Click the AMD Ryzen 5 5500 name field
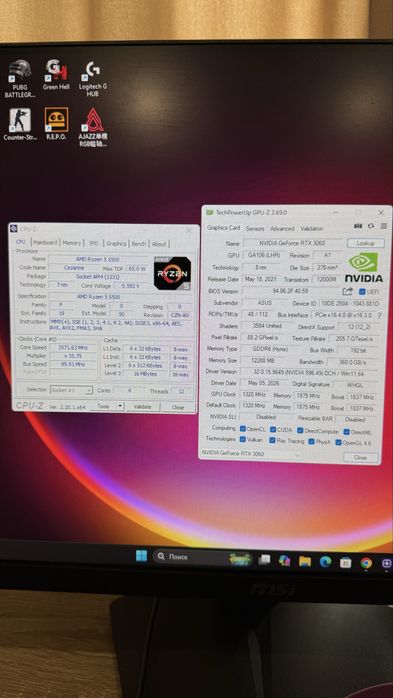Screen dimensions: 393x698 coord(97,259)
